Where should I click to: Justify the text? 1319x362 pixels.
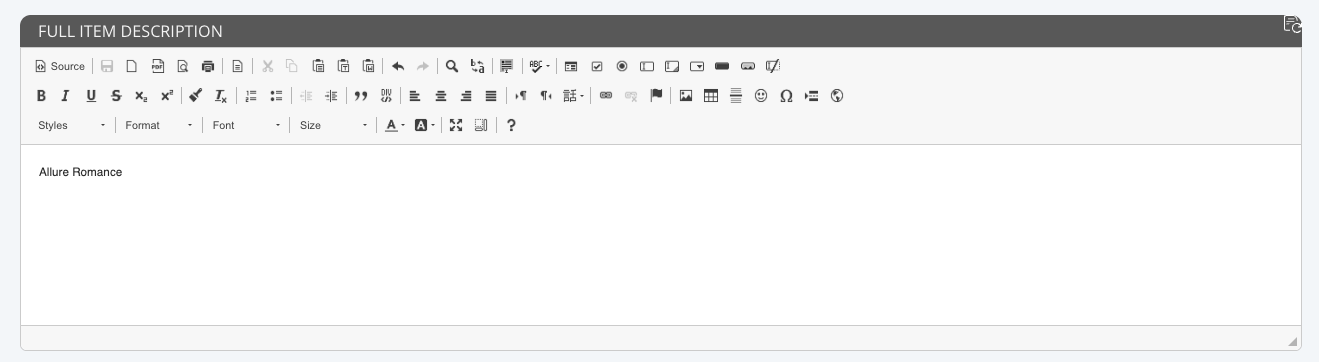pos(491,96)
